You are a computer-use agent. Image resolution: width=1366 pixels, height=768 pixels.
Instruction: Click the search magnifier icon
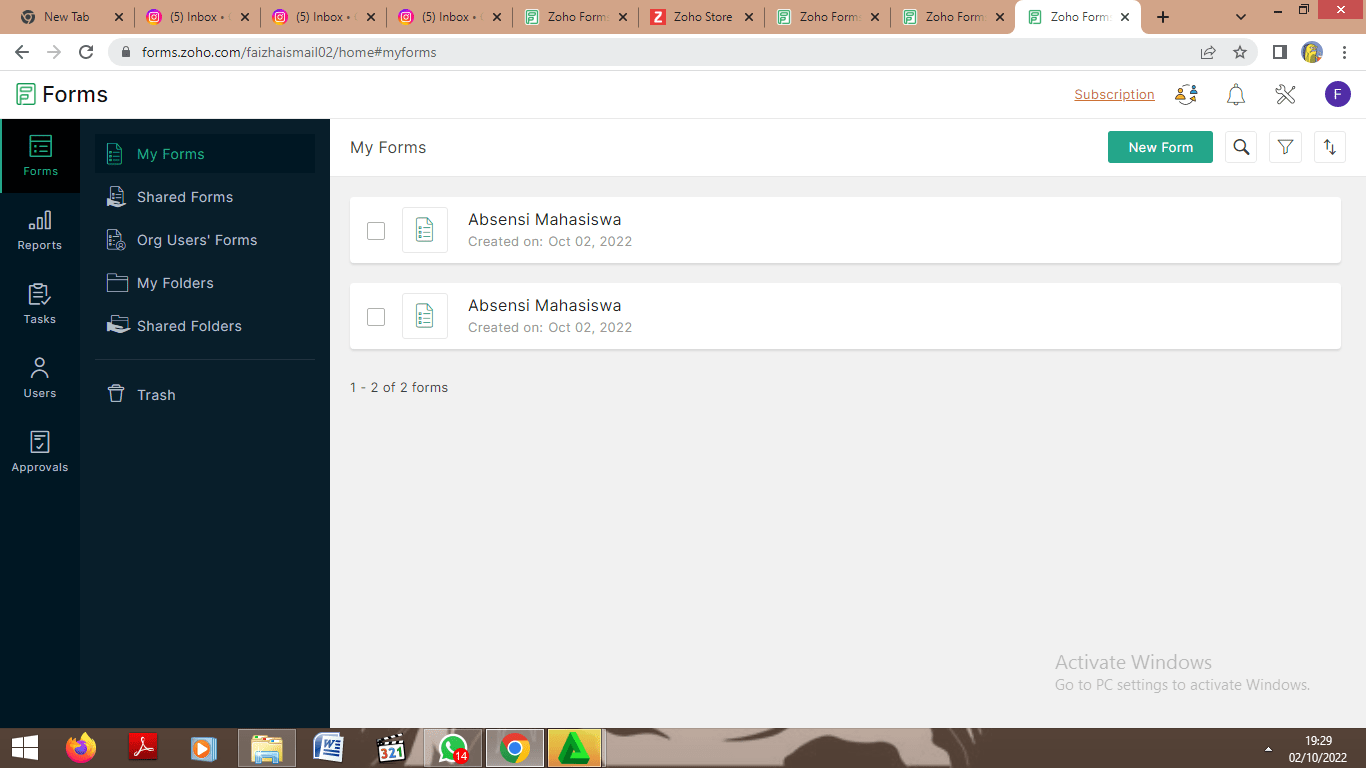click(x=1241, y=147)
